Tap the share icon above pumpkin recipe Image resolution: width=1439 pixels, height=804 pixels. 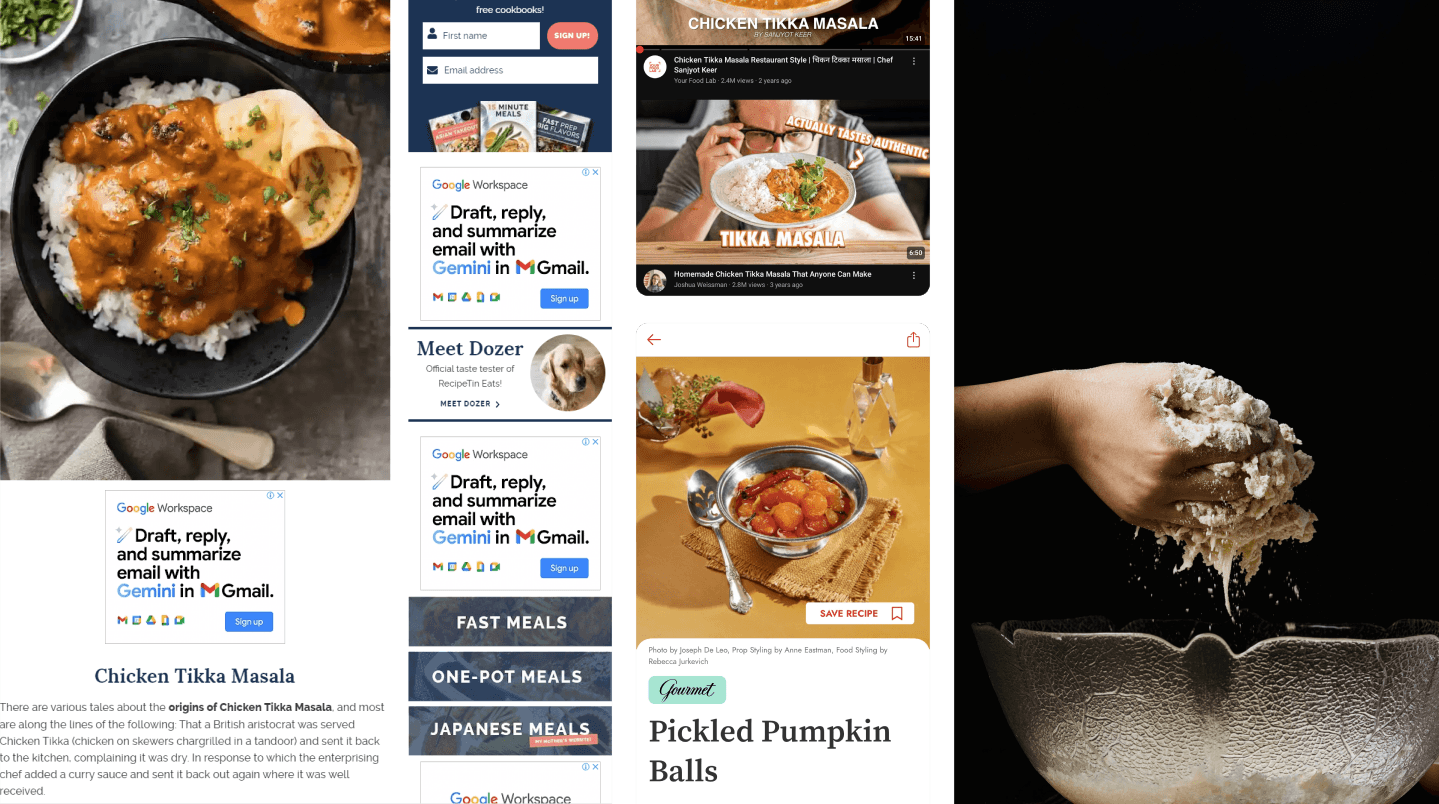(x=913, y=340)
